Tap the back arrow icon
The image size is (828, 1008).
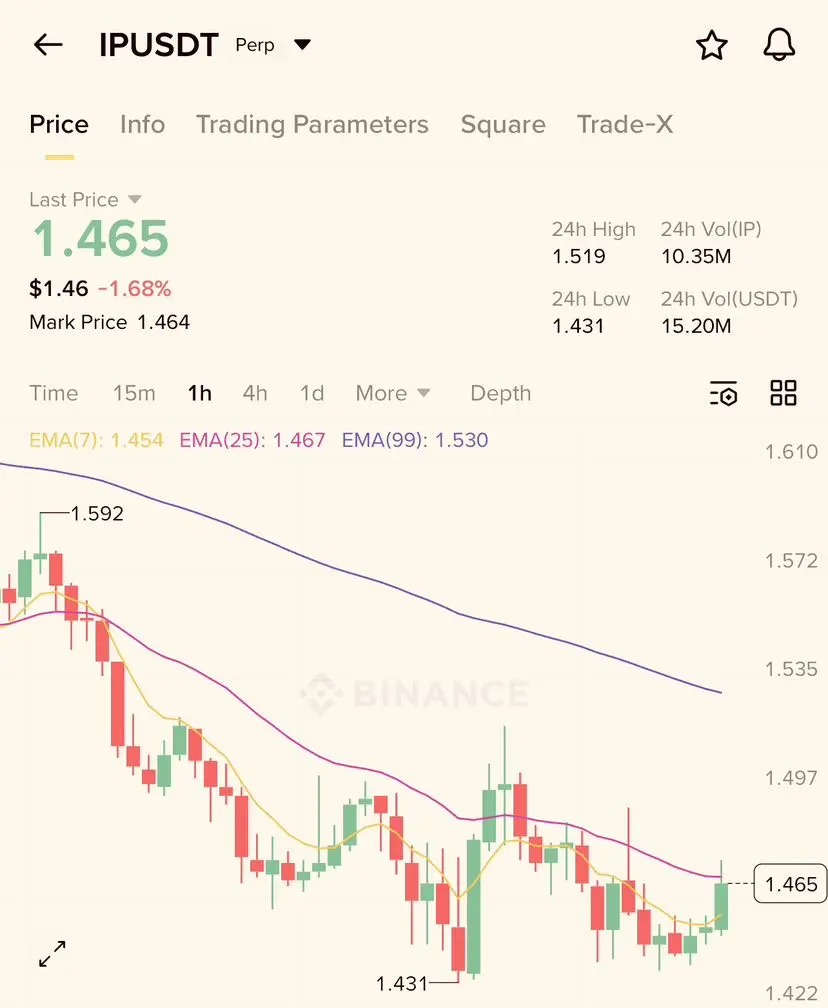point(48,45)
